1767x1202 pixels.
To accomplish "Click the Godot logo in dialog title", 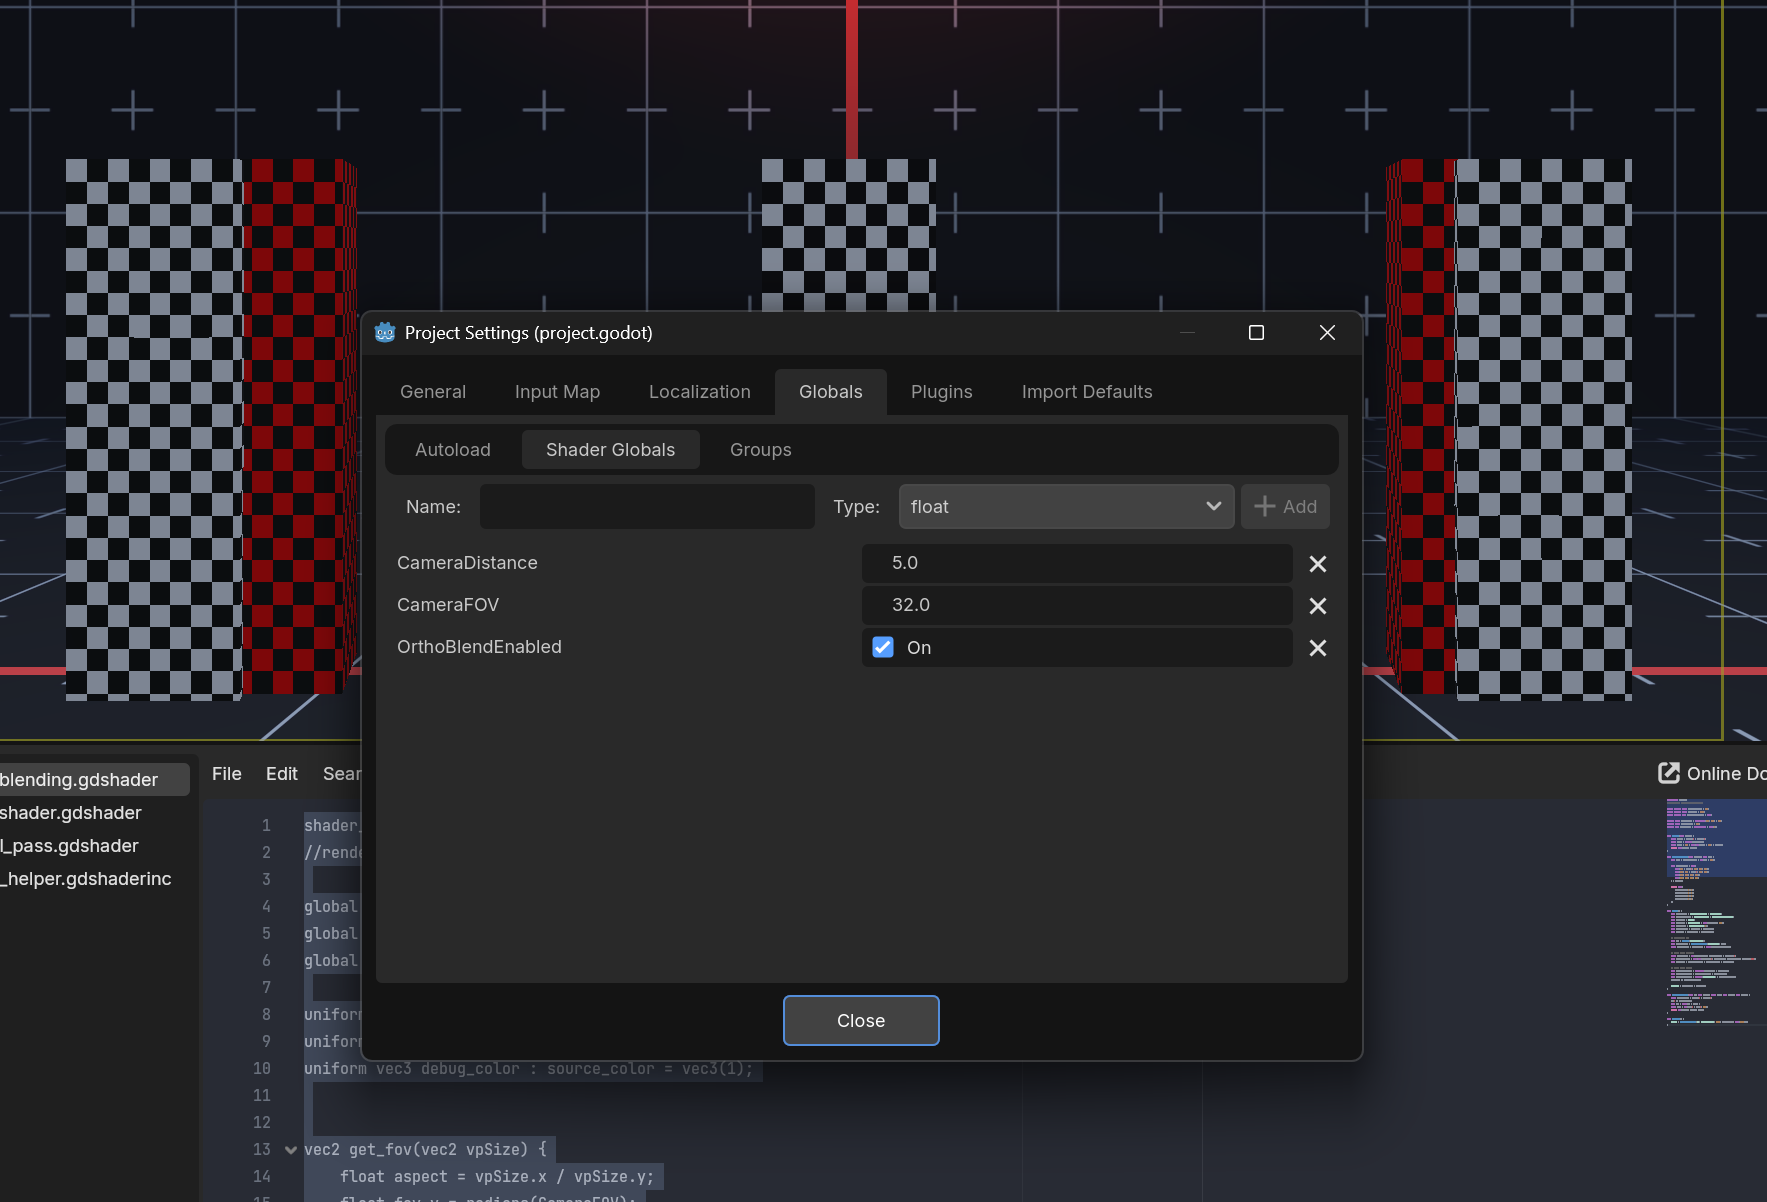I will click(385, 333).
